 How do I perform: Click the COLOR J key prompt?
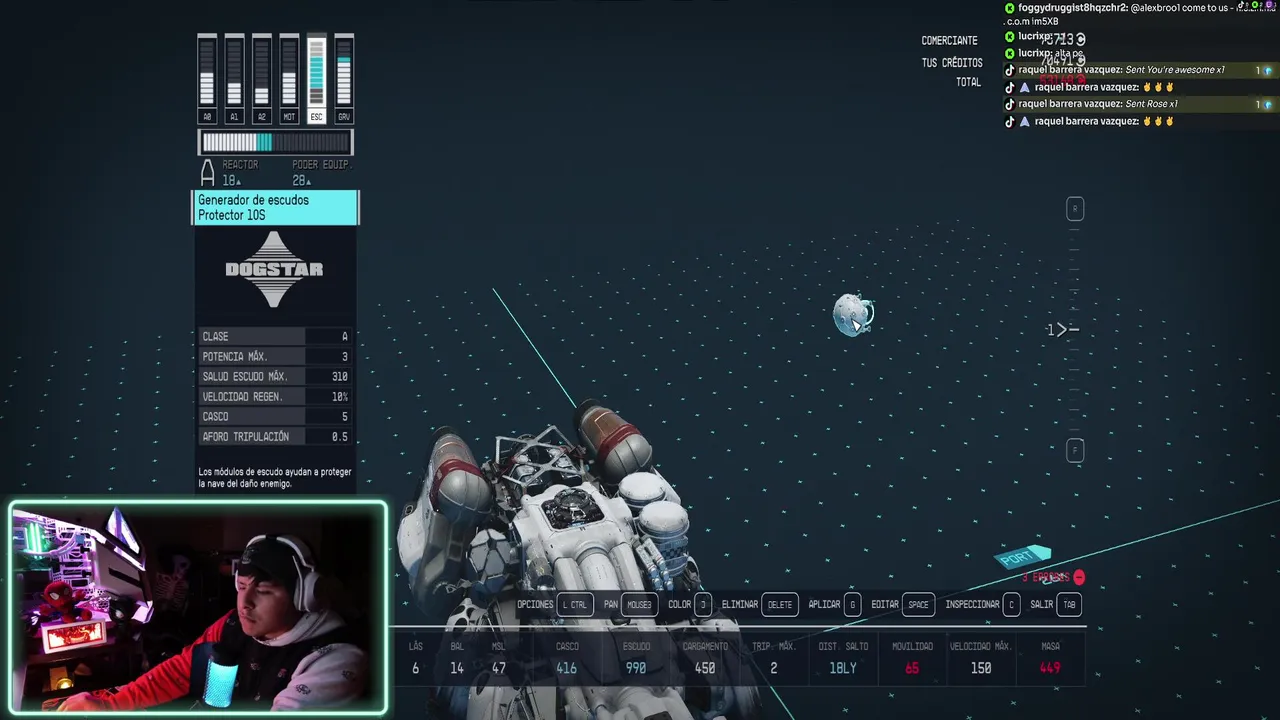(x=690, y=605)
